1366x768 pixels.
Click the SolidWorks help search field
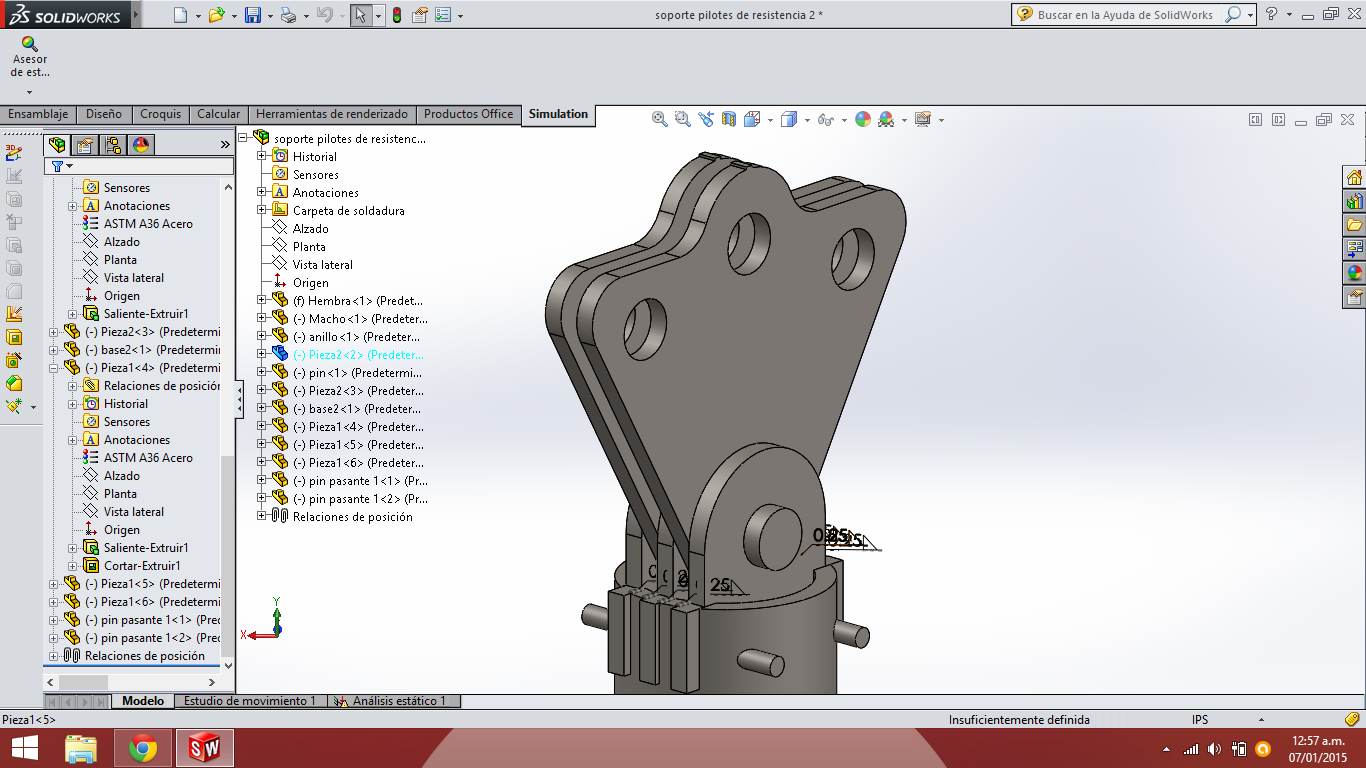tap(1127, 15)
